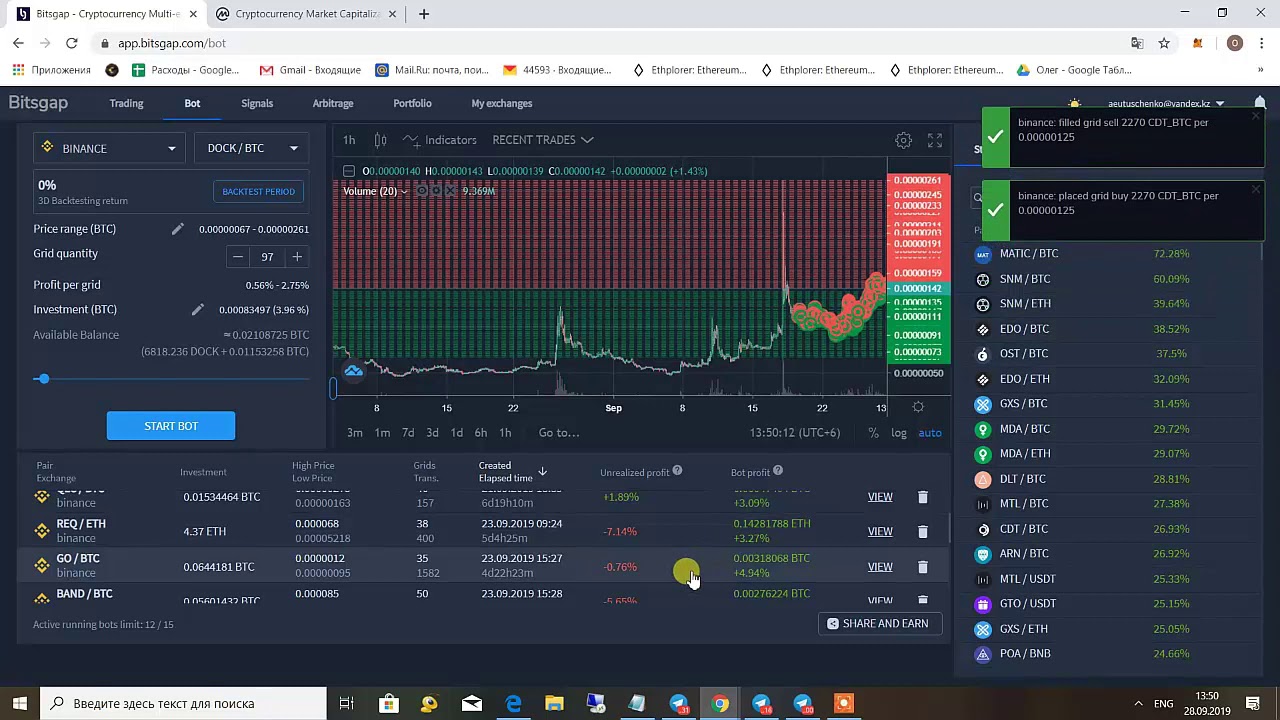Remove Volume indicator with X icon

(451, 191)
